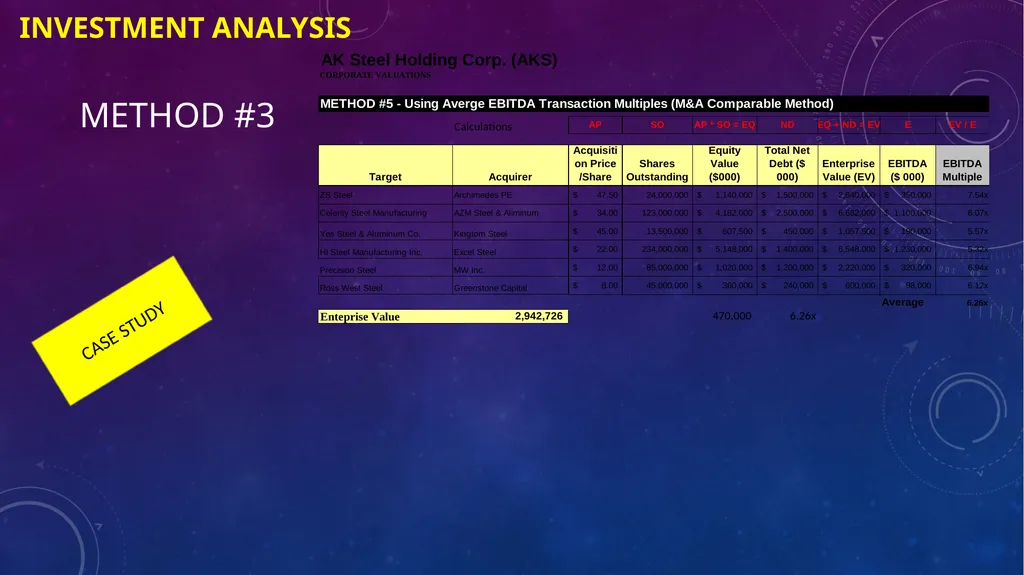This screenshot has height=575, width=1024.
Task: Click the HI Steel Manufacturing Inc. cell
Action: click(x=385, y=251)
